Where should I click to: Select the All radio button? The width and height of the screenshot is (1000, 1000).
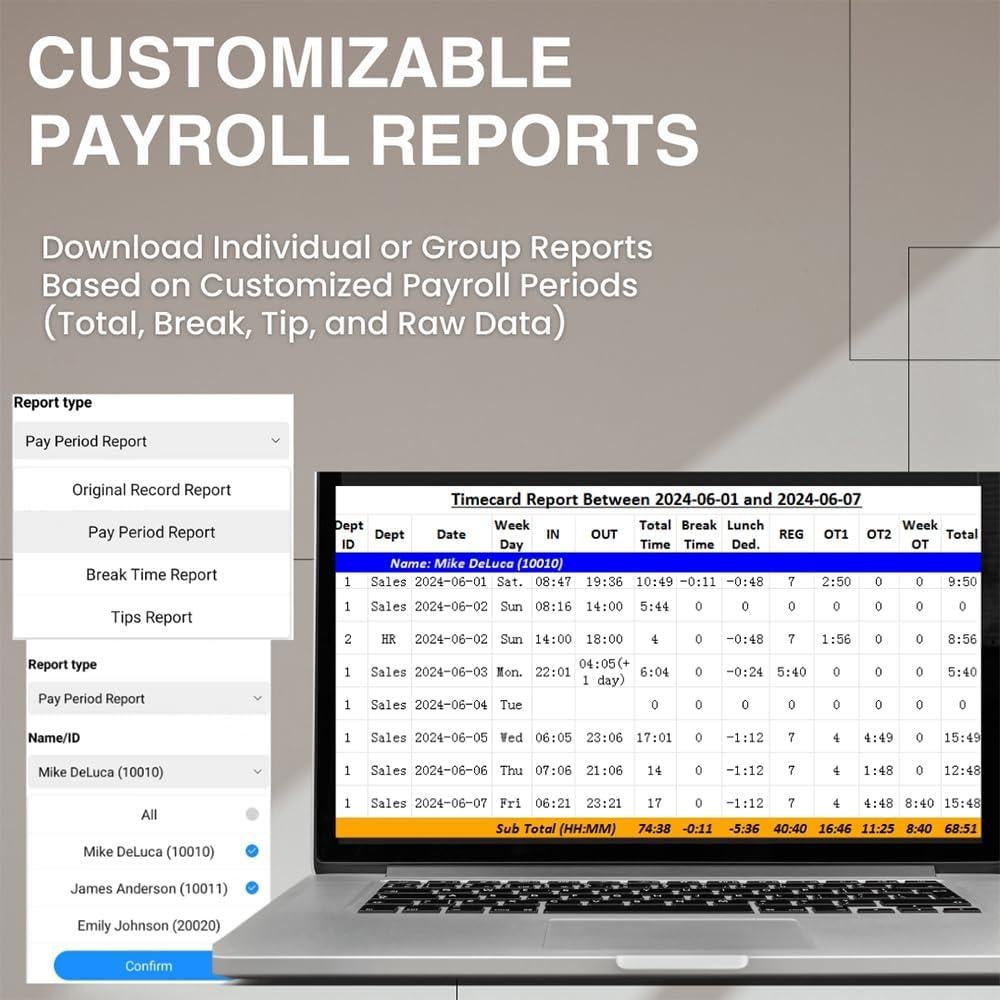click(x=252, y=815)
